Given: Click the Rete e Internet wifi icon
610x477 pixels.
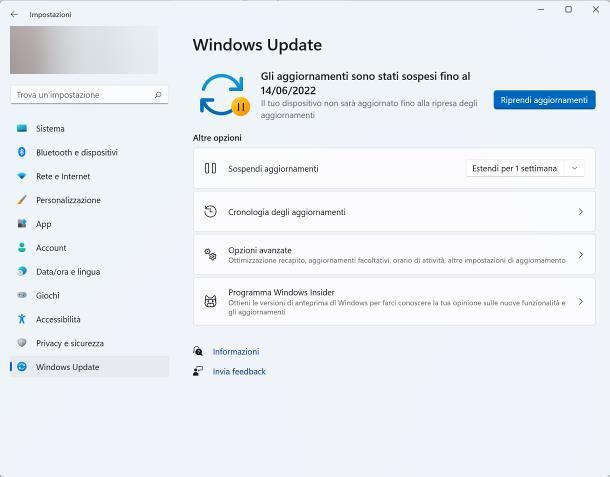Looking at the screenshot, I should 22,176.
